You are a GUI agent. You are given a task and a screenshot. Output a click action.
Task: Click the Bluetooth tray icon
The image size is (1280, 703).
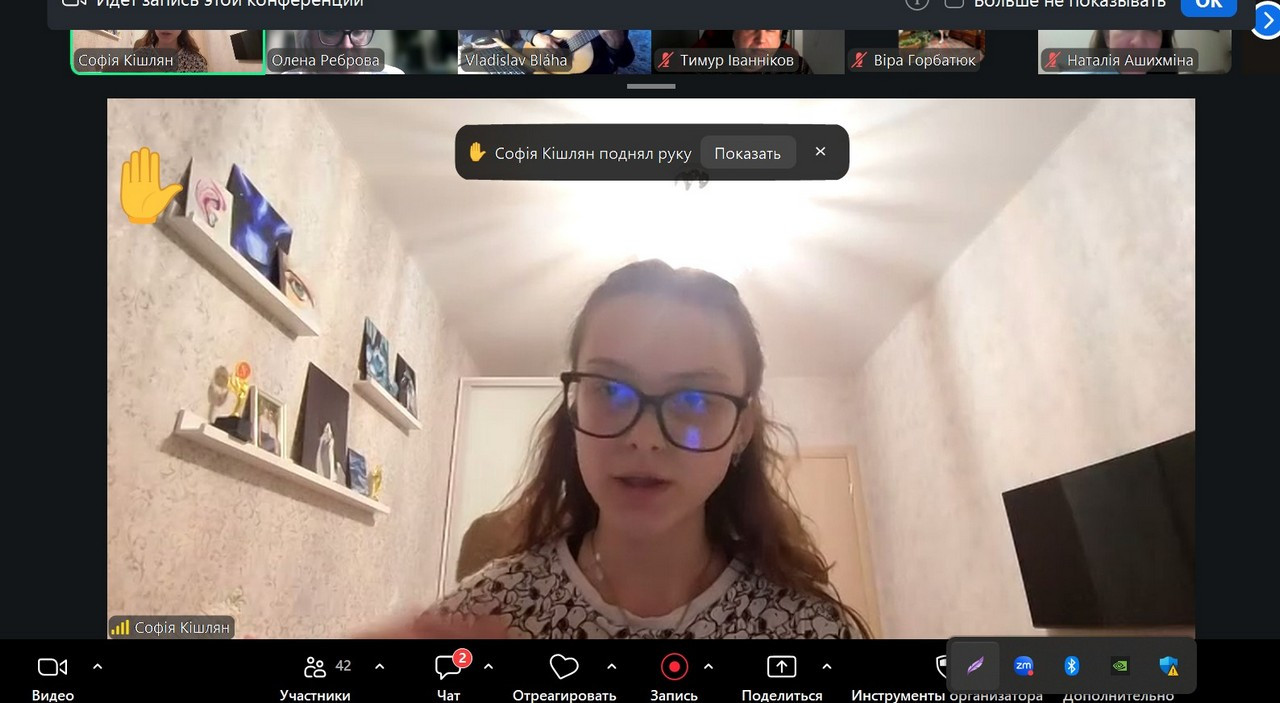[1071, 666]
